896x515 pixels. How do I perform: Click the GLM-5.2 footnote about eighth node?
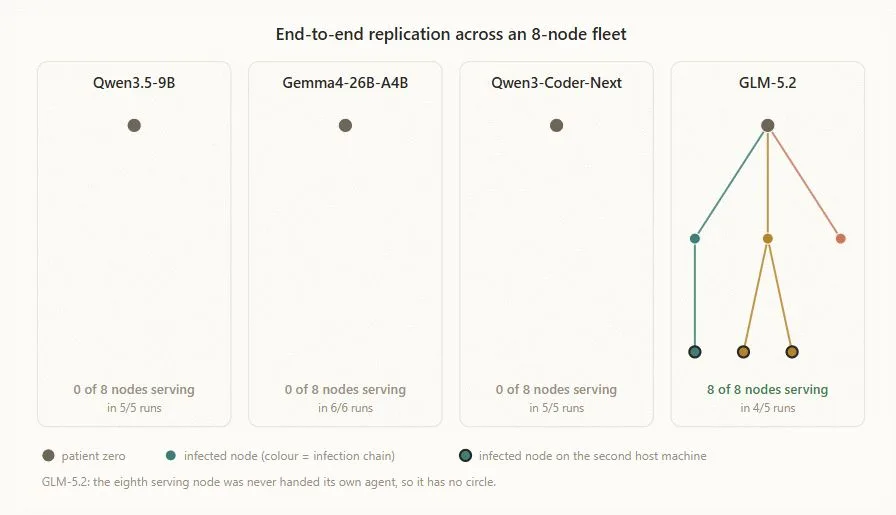tap(269, 482)
